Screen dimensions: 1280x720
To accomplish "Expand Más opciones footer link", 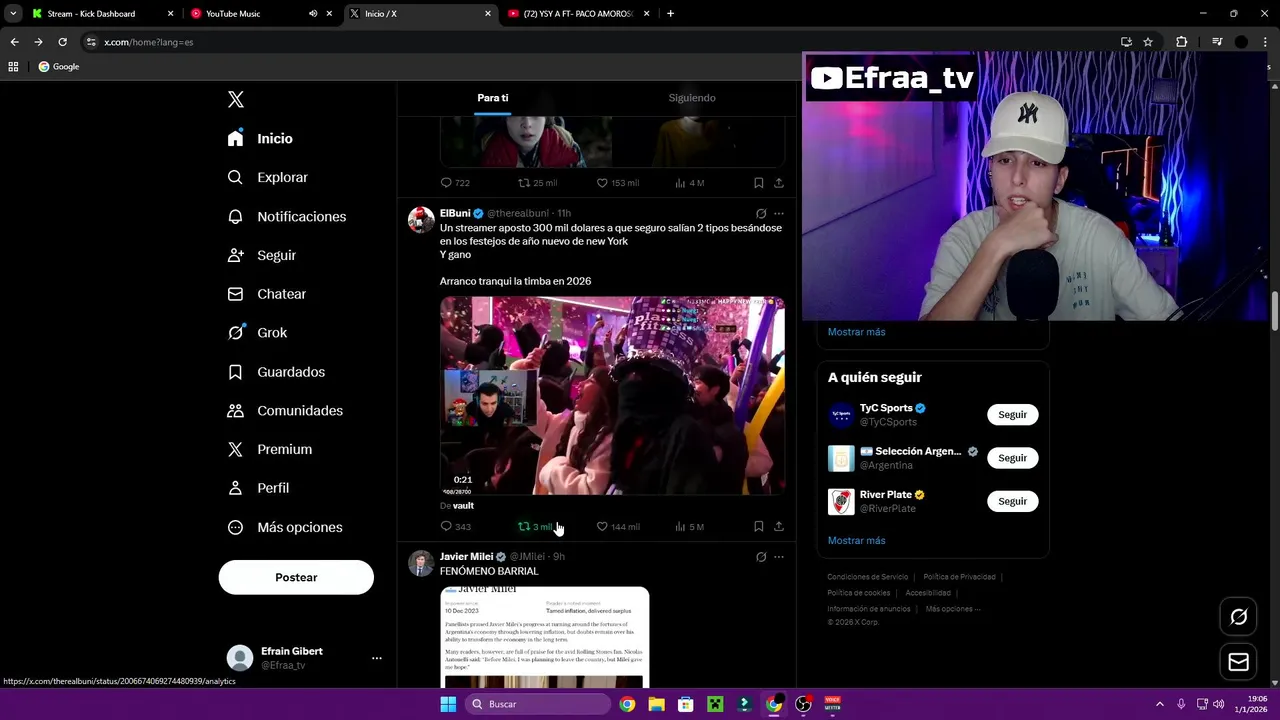I will (952, 609).
